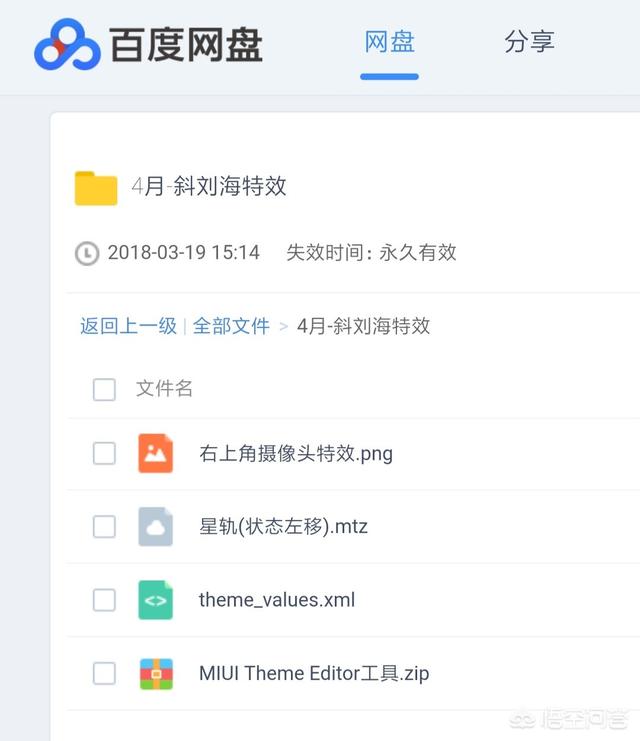Click the yellow folder icon
This screenshot has width=640, height=741.
point(96,187)
